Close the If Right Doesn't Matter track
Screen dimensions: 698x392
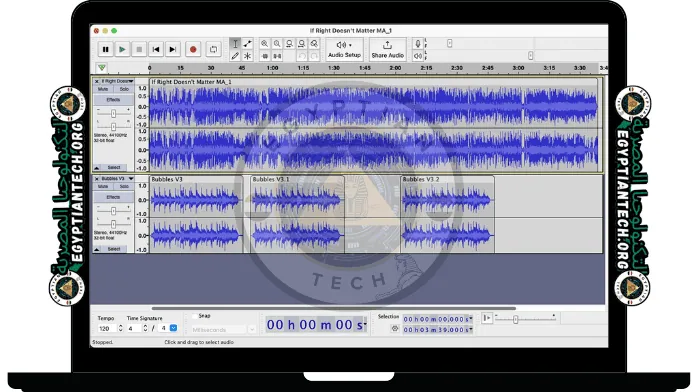[97, 81]
